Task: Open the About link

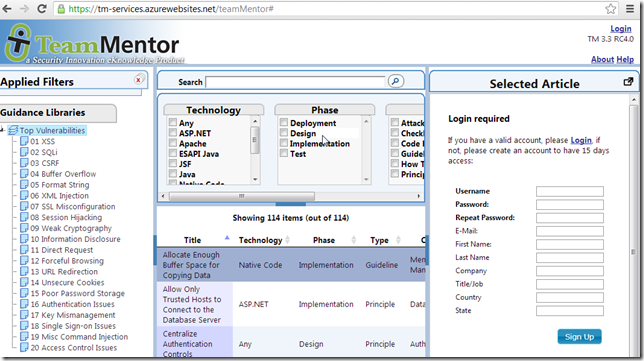Action: tap(602, 60)
